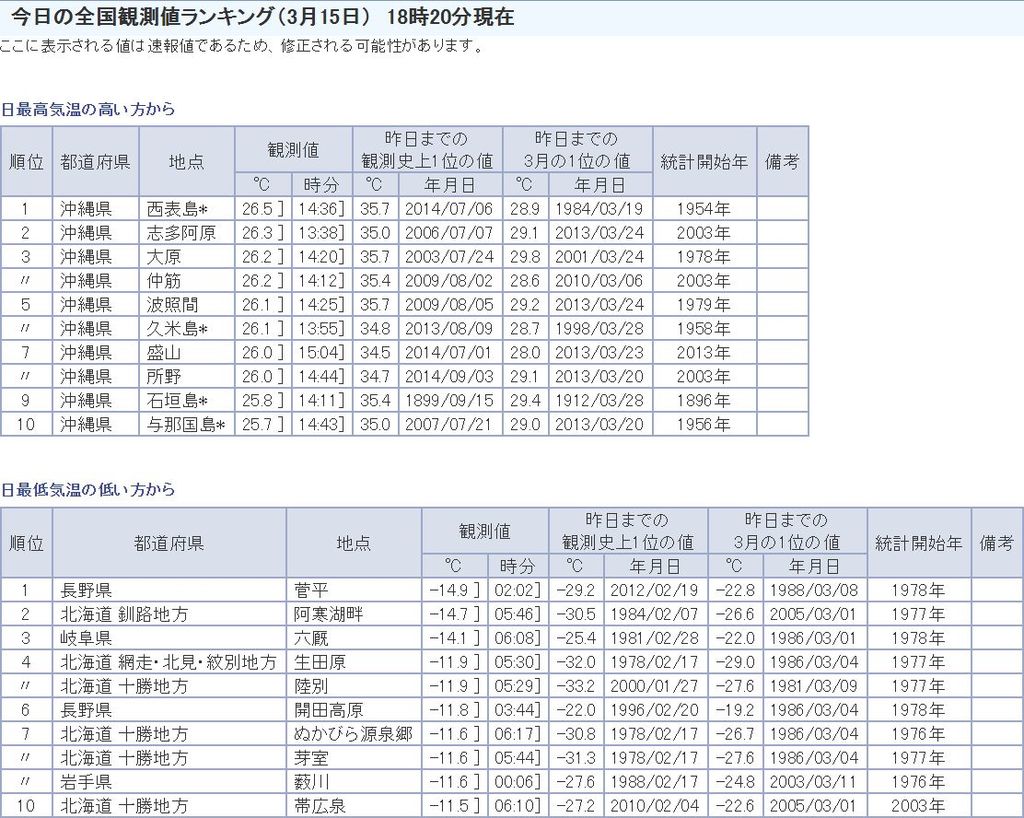The width and height of the screenshot is (1024, 818).
Task: Open the 陸別 station entry
Action: tap(311, 686)
